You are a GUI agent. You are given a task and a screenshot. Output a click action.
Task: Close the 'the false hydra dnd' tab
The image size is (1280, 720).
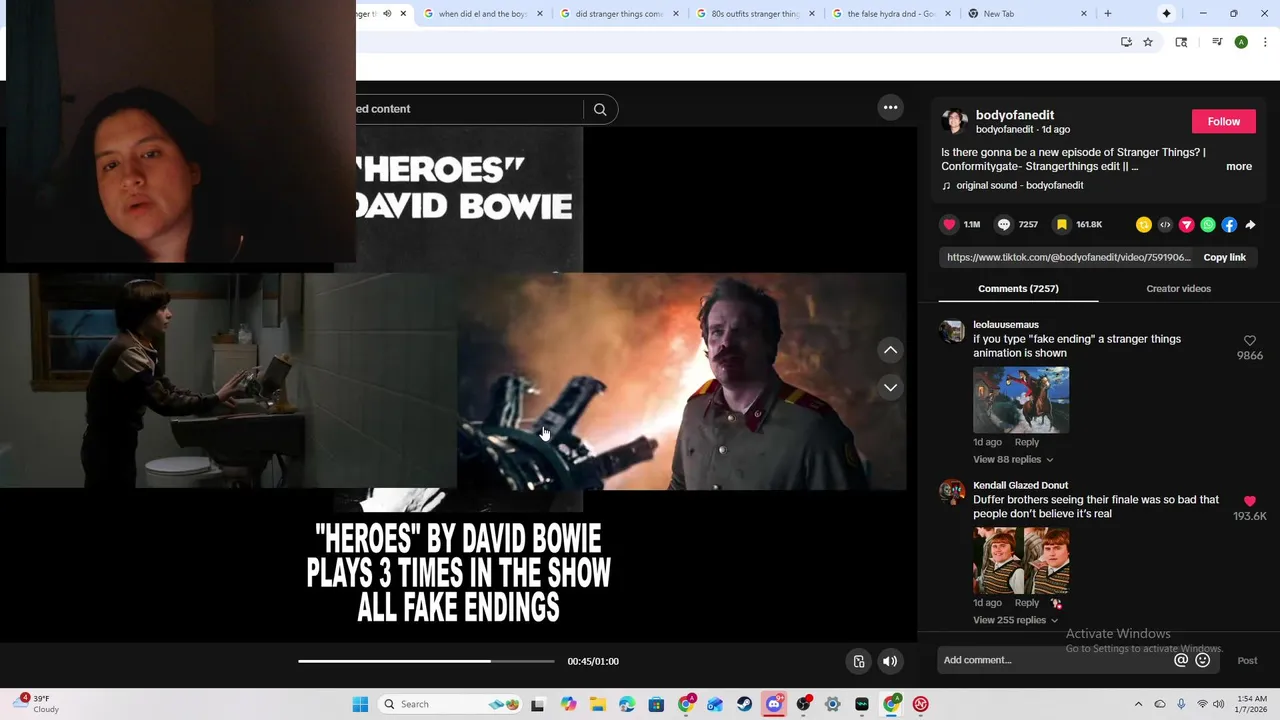pyautogui.click(x=948, y=14)
